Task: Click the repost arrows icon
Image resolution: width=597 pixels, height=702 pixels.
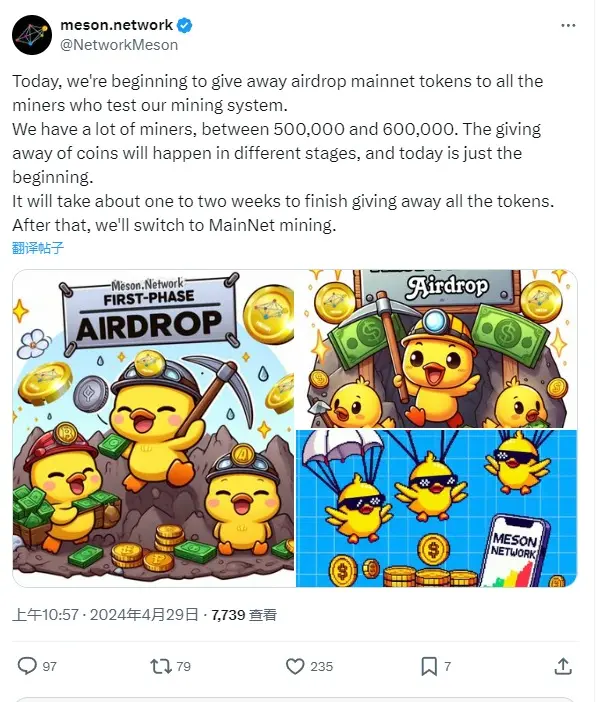Action: (161, 666)
